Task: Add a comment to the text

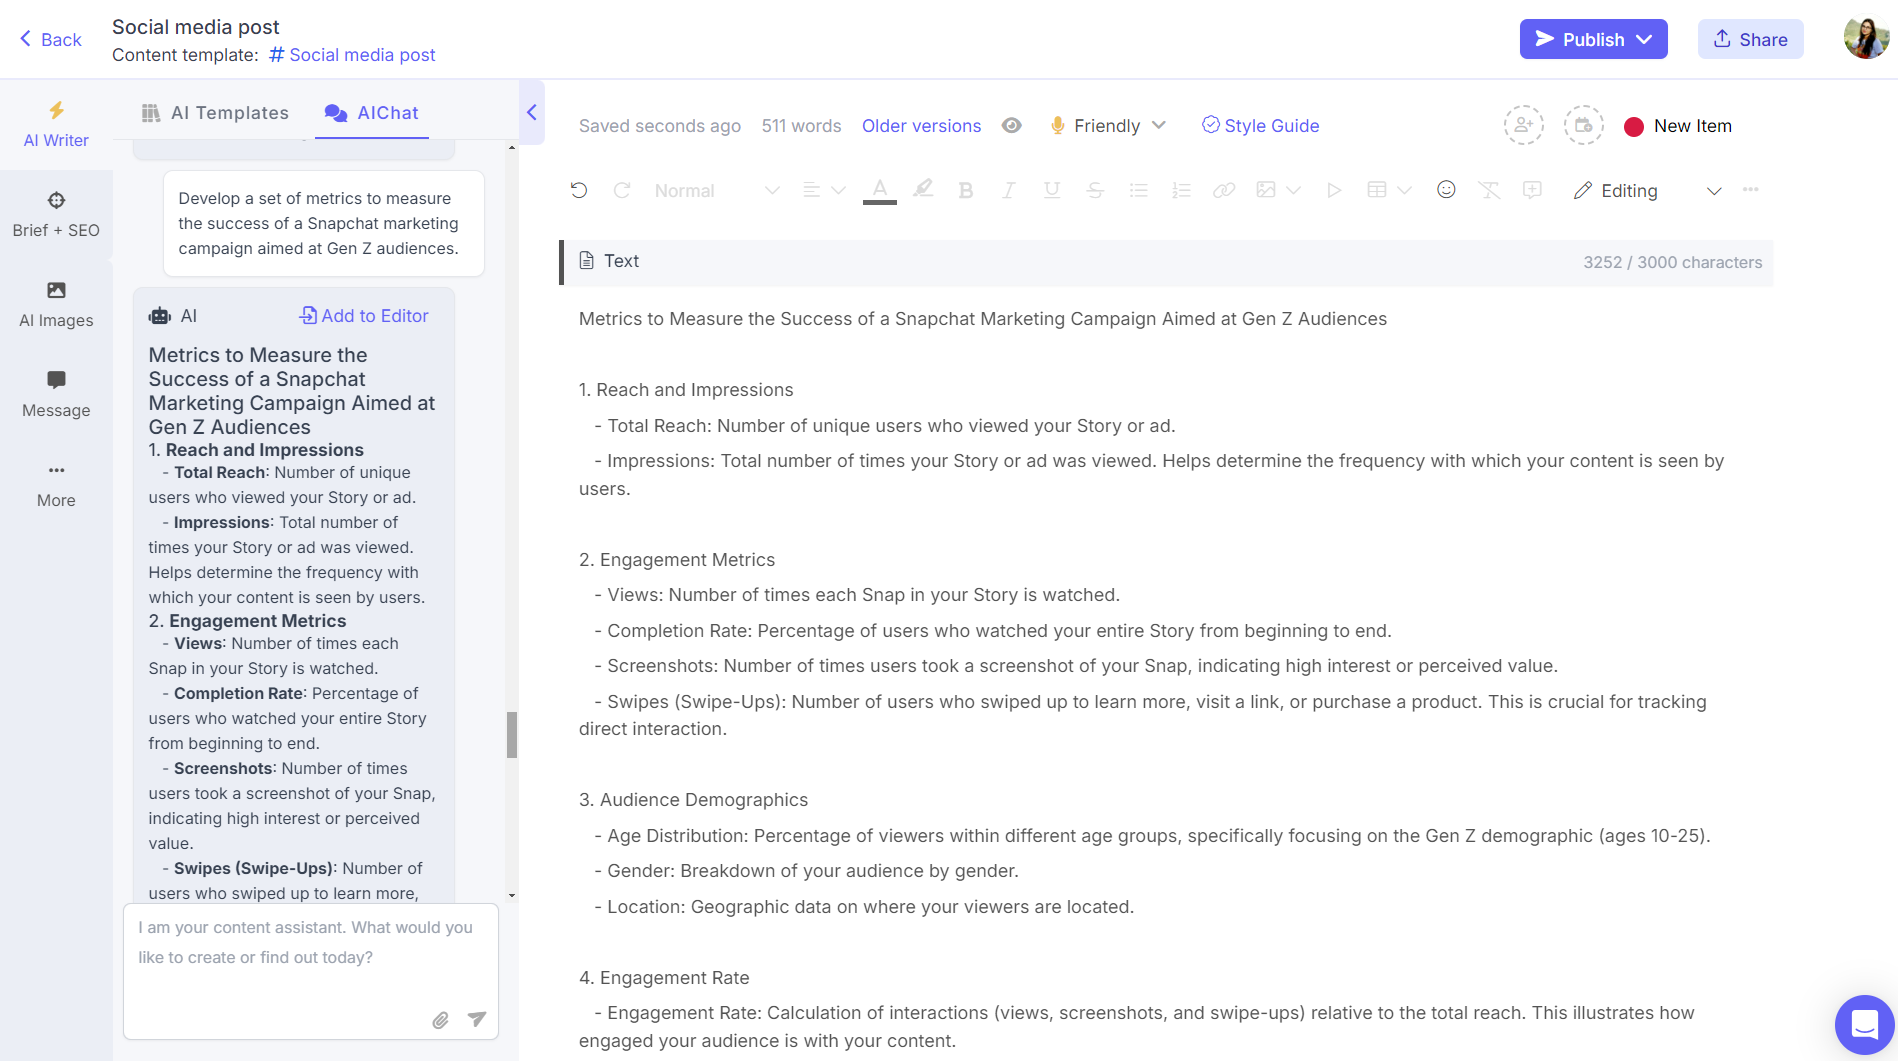Action: pyautogui.click(x=1532, y=190)
